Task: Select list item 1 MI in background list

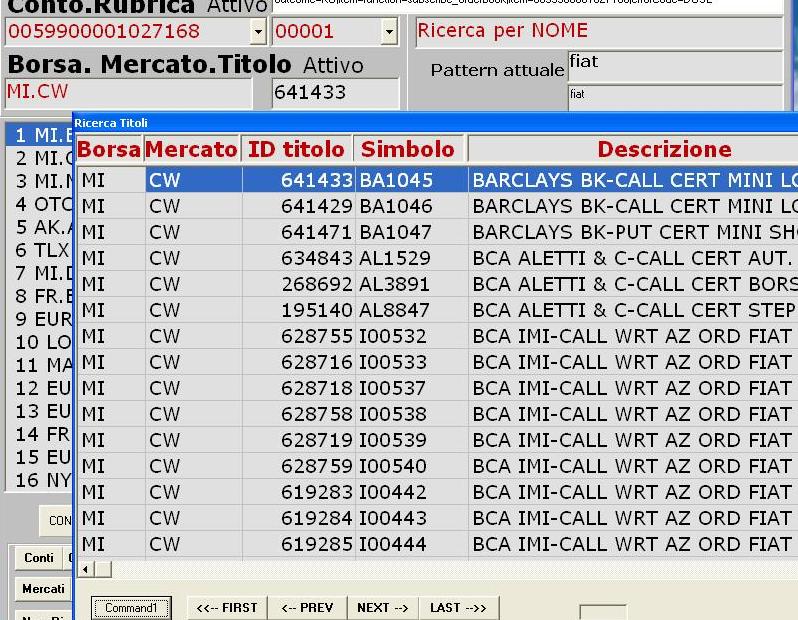Action: [40, 135]
